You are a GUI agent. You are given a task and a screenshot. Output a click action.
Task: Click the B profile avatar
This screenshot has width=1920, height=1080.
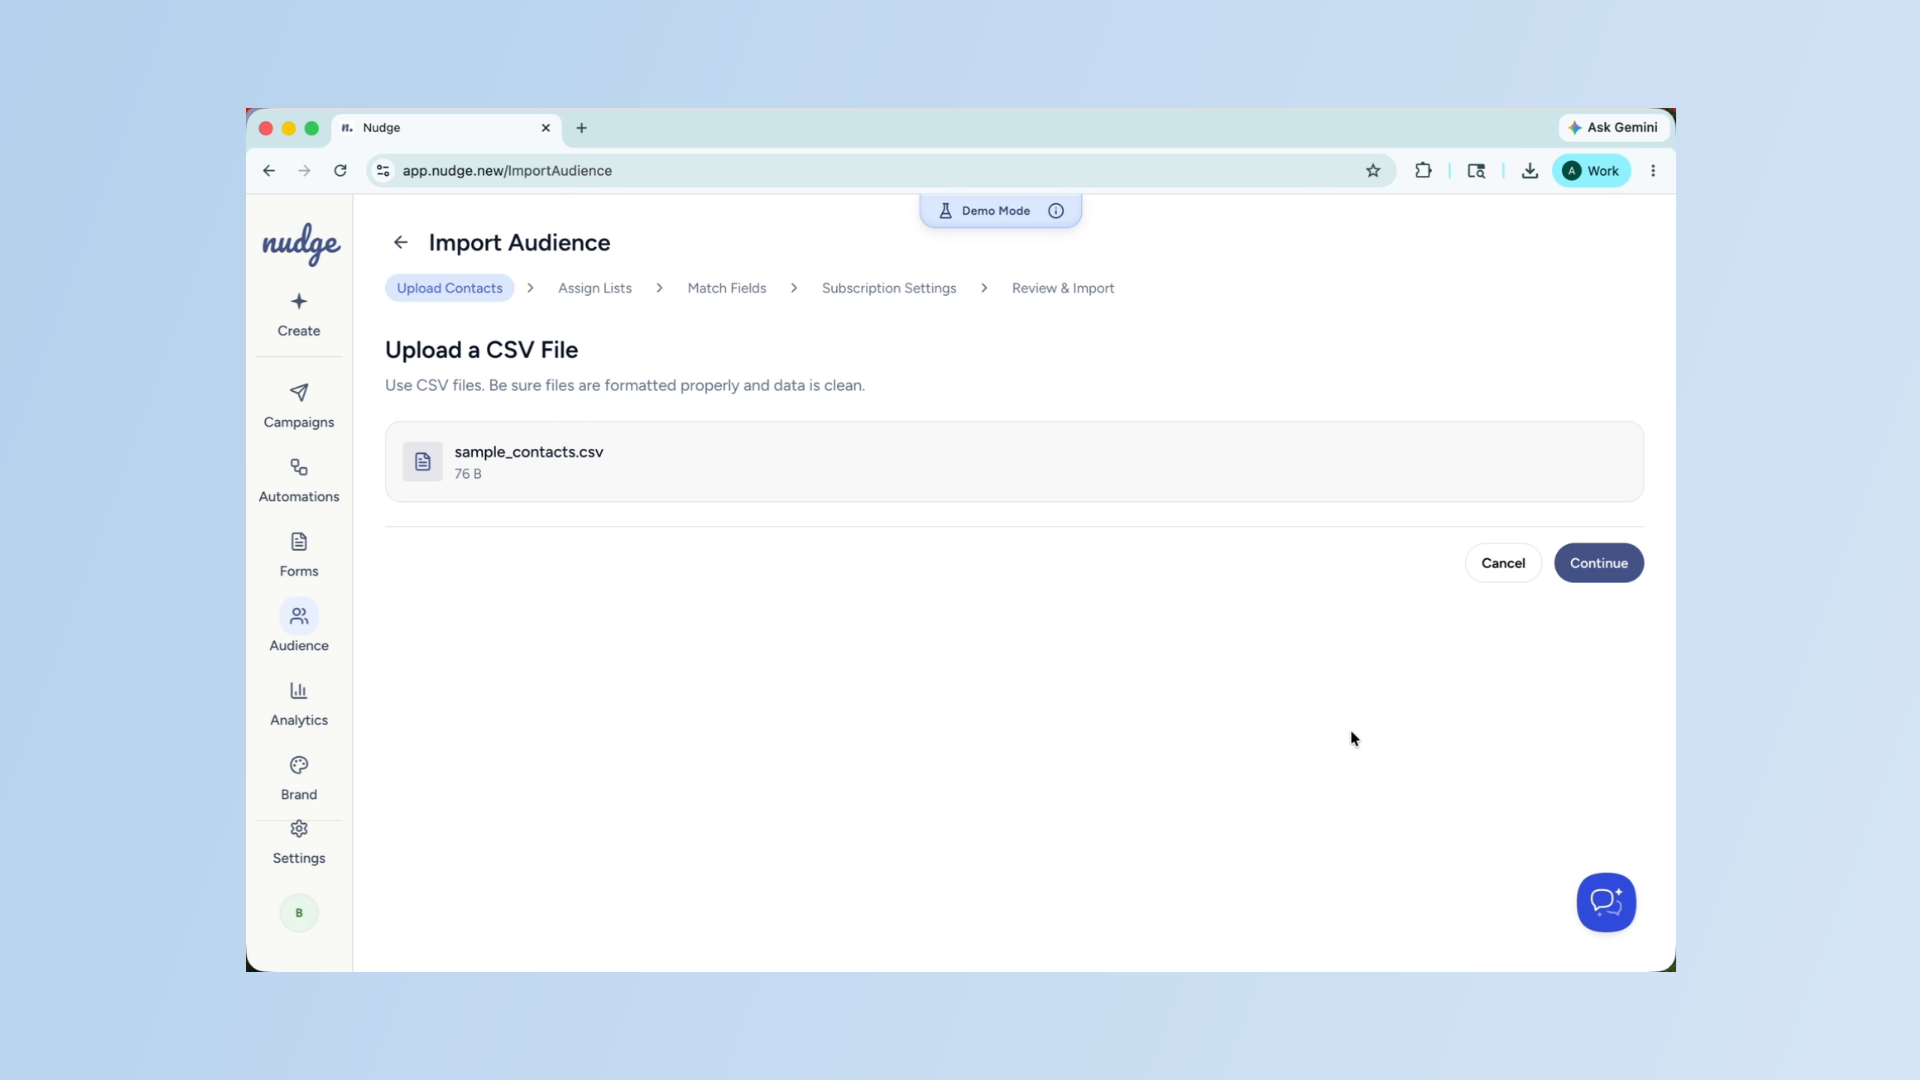click(299, 913)
